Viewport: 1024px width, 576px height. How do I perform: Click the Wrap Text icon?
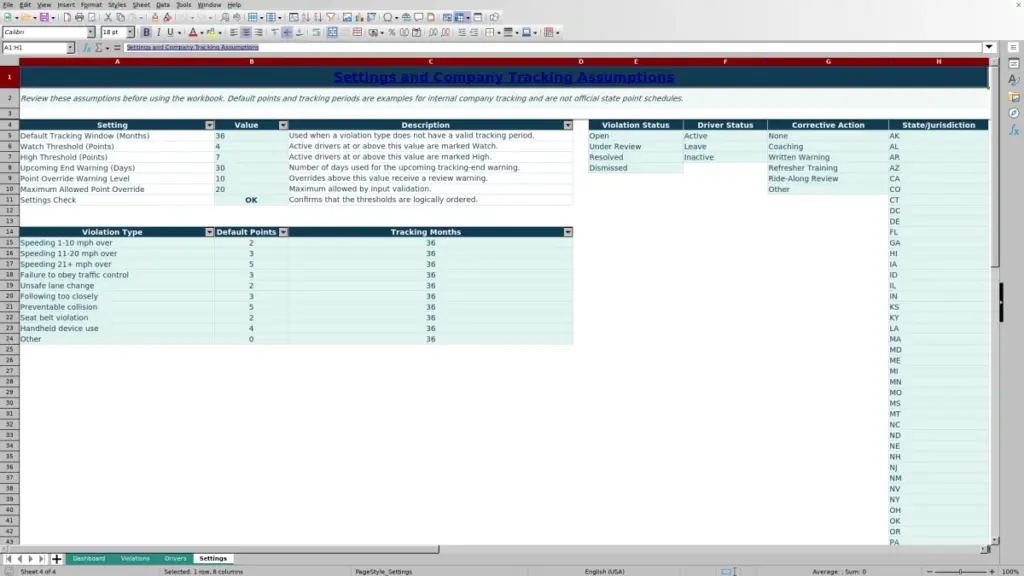point(316,32)
